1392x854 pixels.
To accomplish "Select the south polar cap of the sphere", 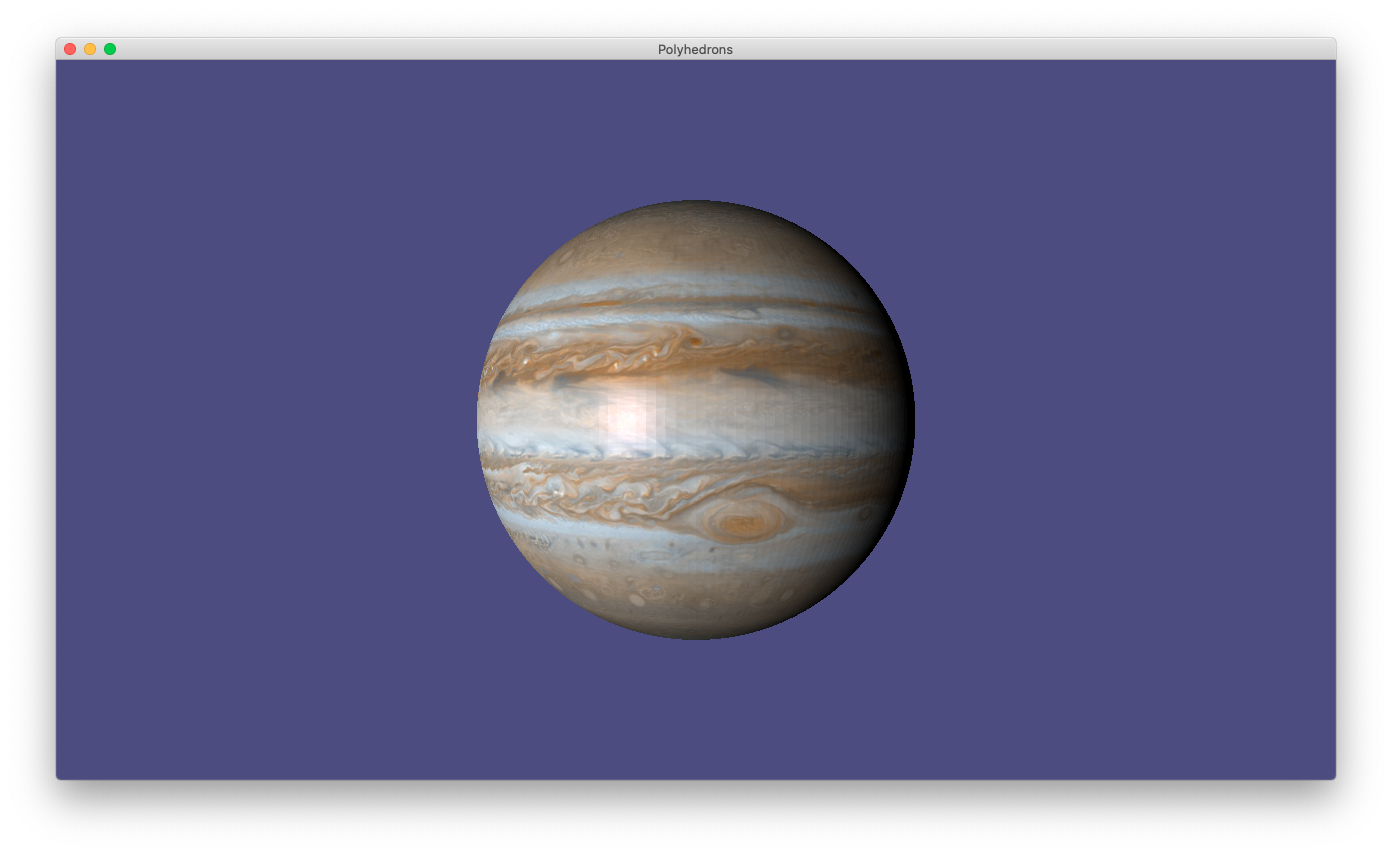I will [x=695, y=615].
